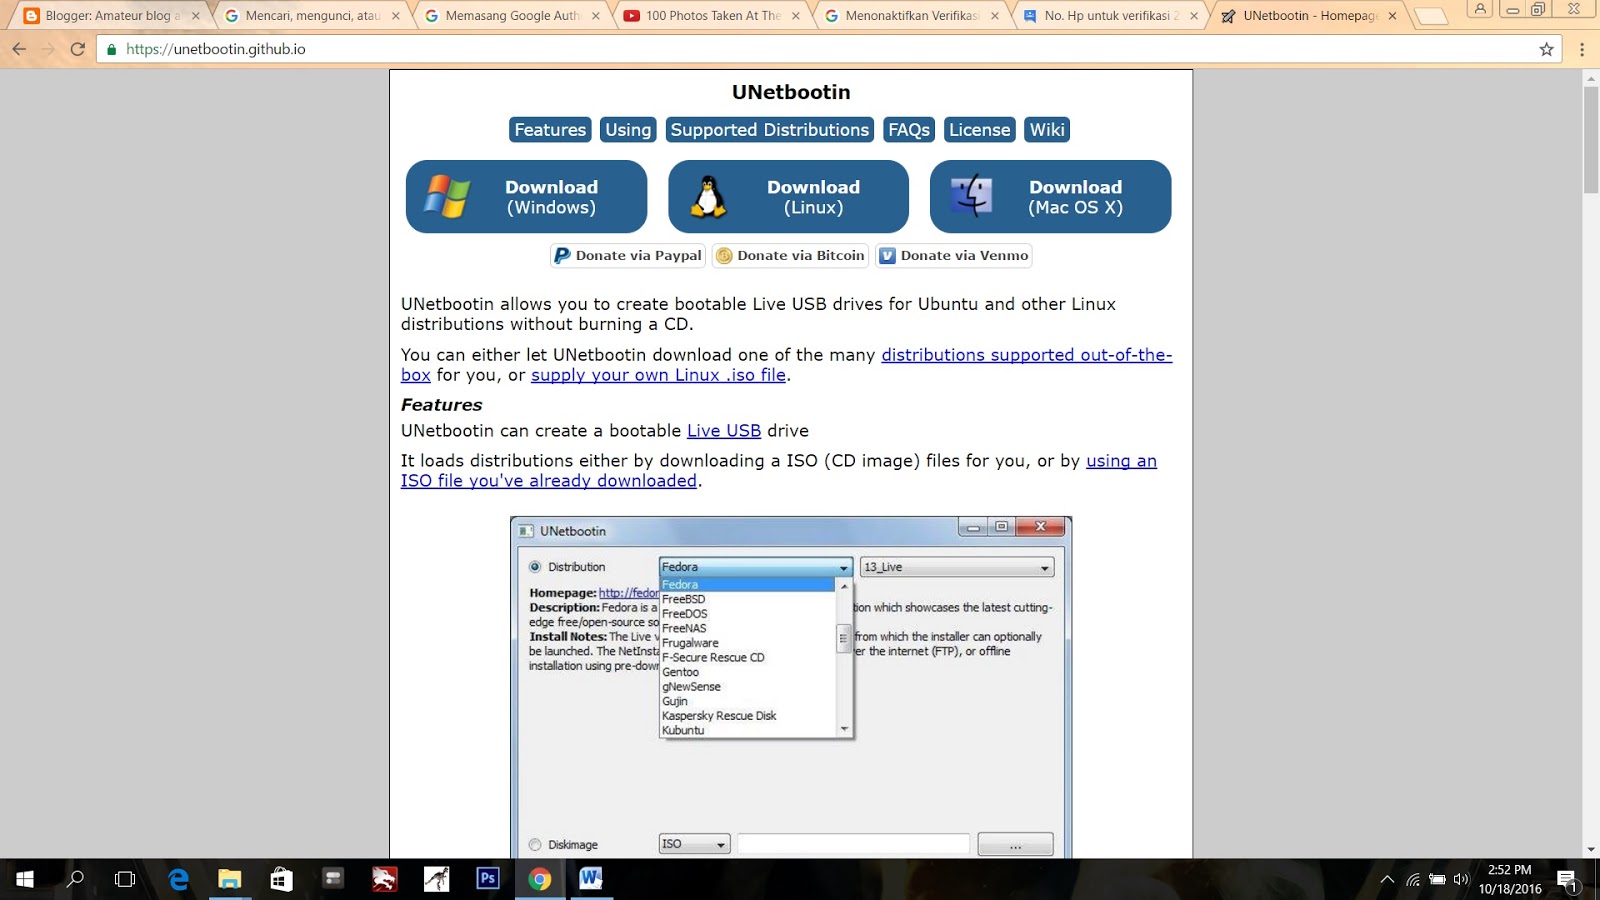Open the ISO type dropdown next to Diskimage
This screenshot has width=1600, height=900.
click(x=694, y=845)
